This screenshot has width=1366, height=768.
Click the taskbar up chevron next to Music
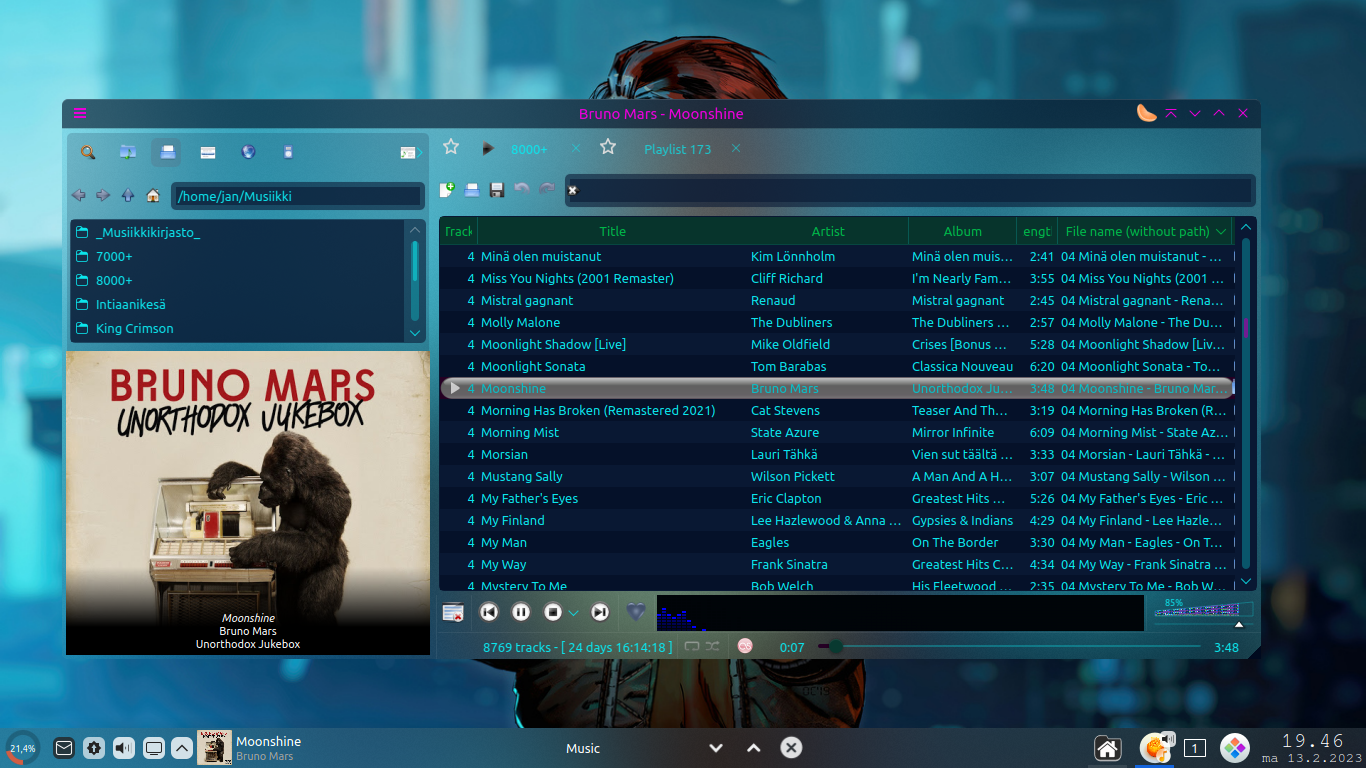754,748
